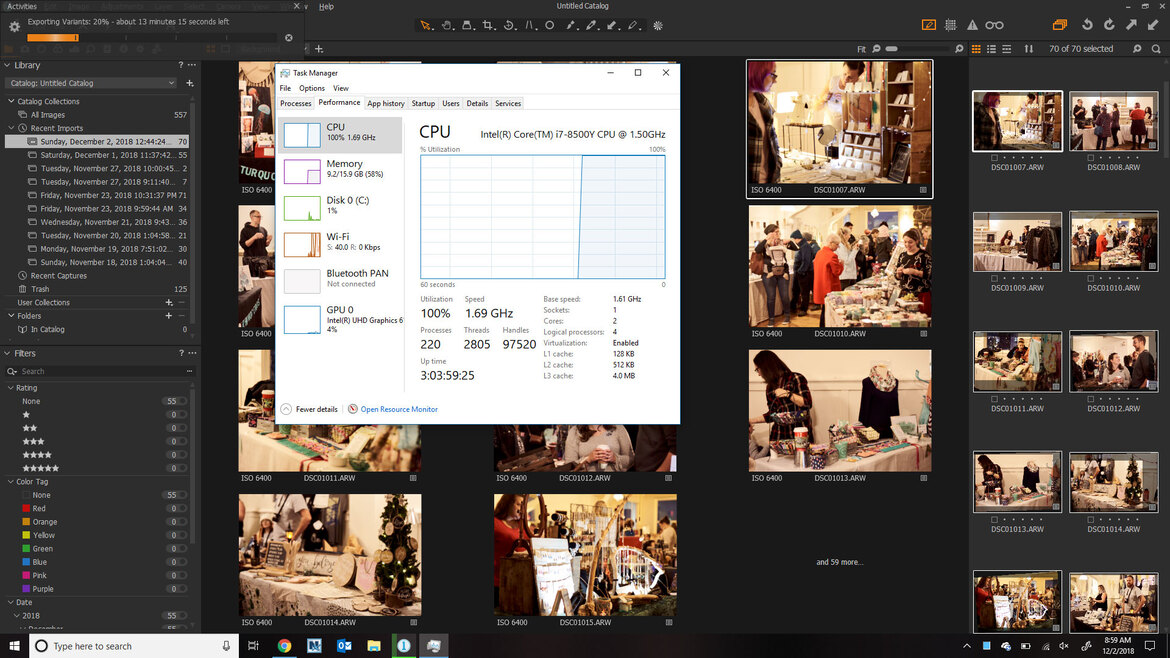Screen dimensions: 1170x658
Task: Open activities gear settings icon
Action: click(x=14, y=27)
